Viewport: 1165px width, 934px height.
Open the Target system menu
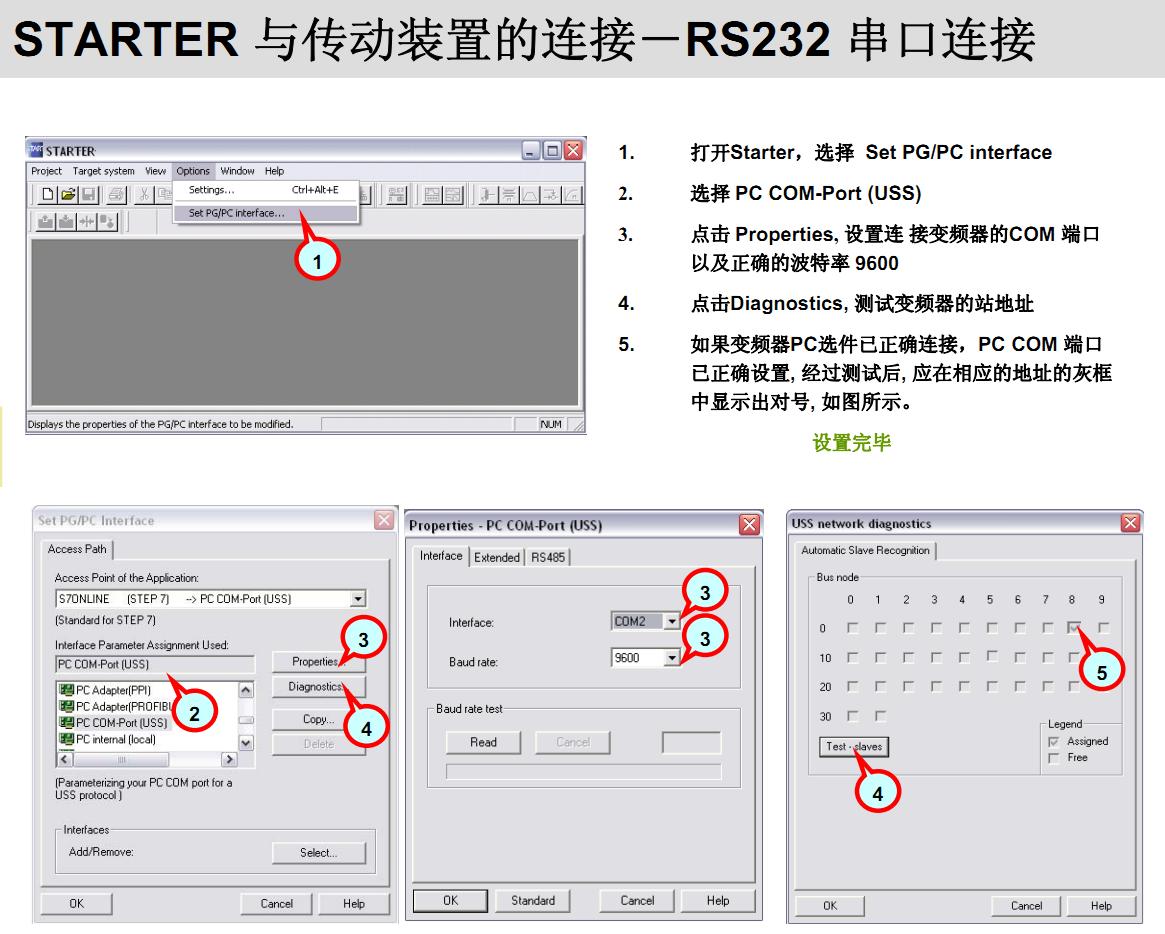[103, 171]
